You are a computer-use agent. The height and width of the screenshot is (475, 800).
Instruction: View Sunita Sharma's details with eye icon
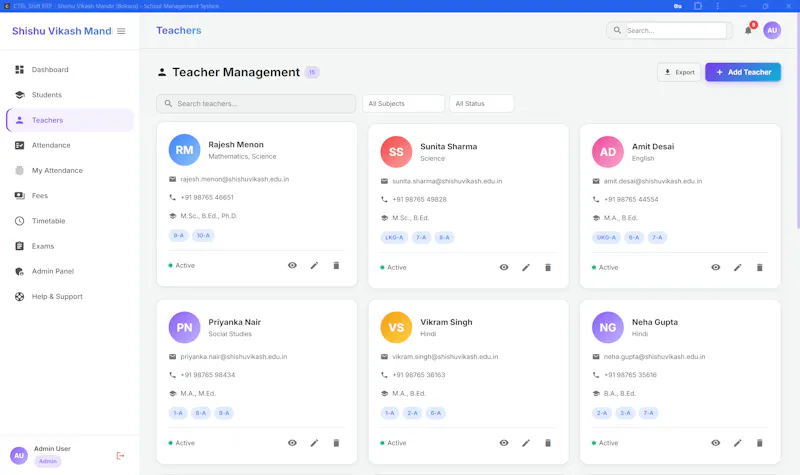pos(504,267)
